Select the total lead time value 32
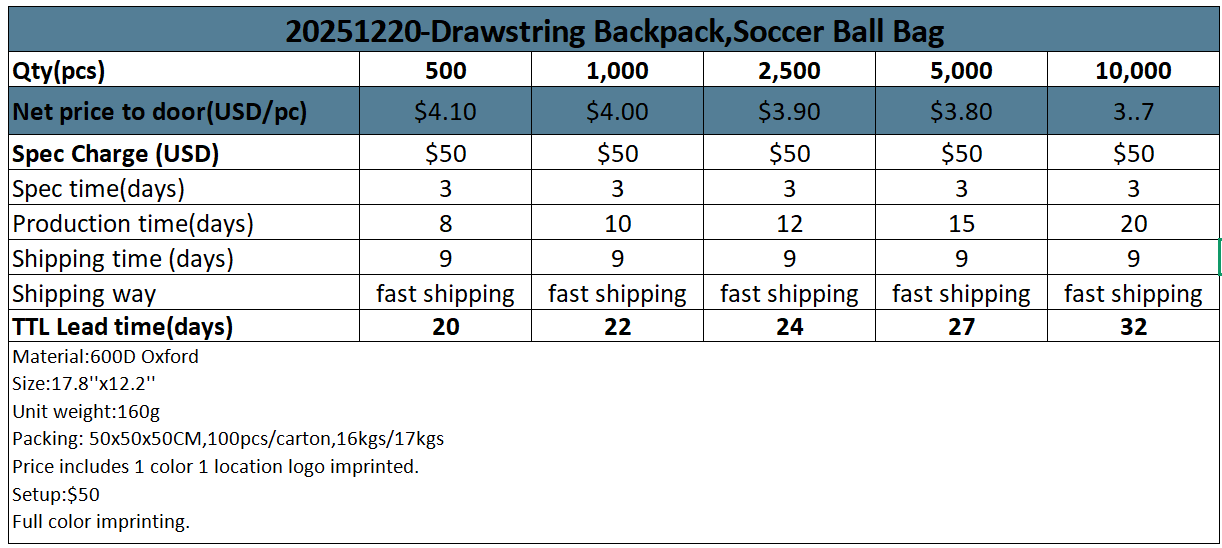The height and width of the screenshot is (548, 1222). point(1133,327)
